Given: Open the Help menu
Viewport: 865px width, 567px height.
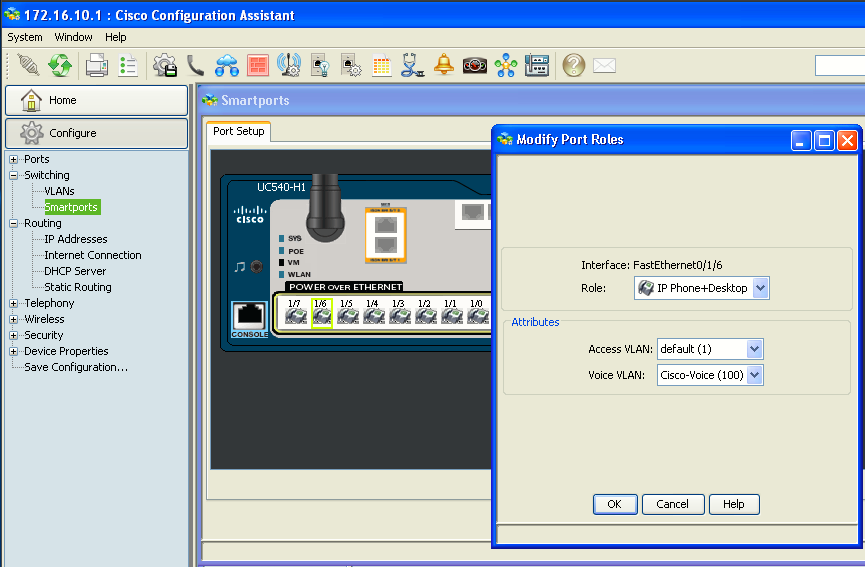Looking at the screenshot, I should pyautogui.click(x=116, y=37).
